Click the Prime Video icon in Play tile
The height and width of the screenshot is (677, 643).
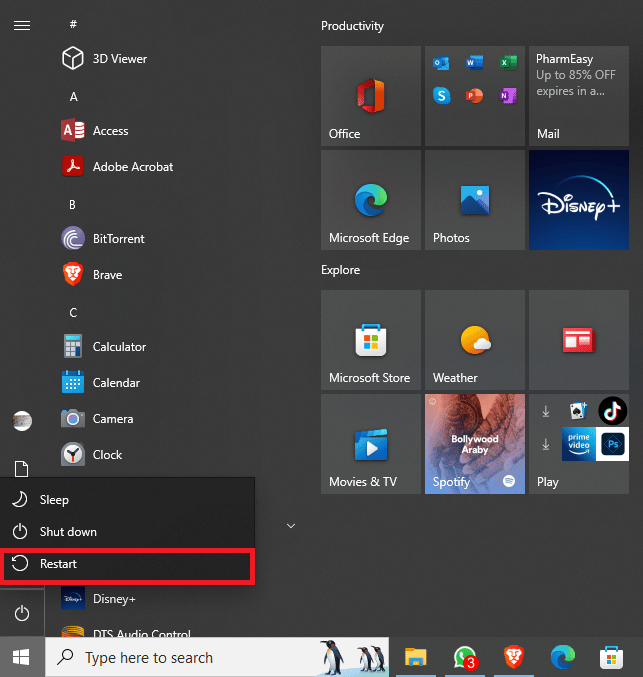[579, 444]
